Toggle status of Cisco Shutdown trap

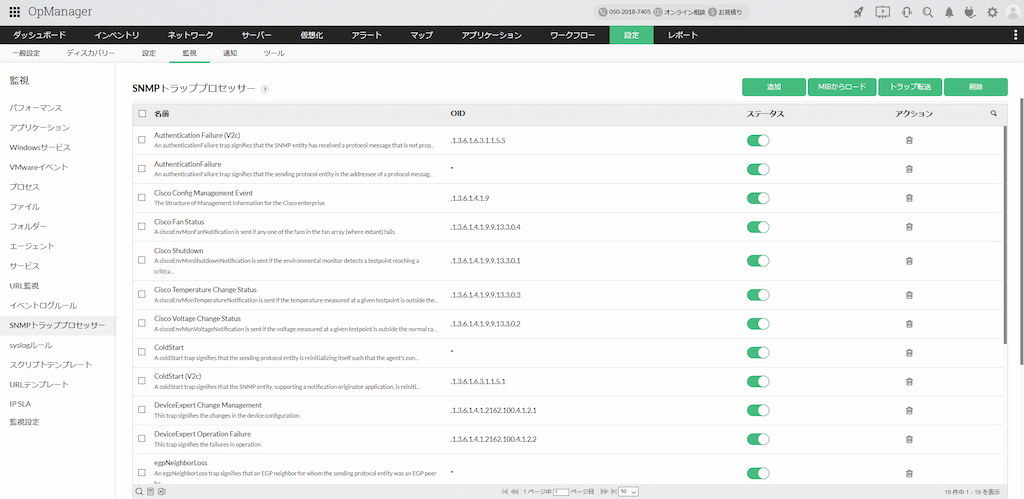(x=758, y=259)
